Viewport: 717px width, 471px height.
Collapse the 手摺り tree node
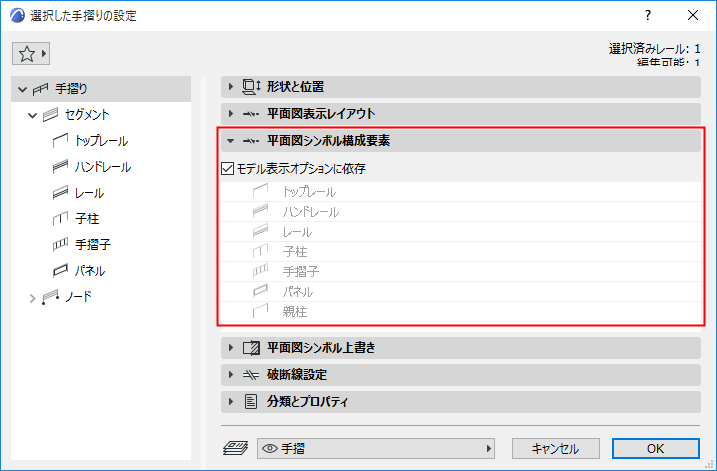(22, 89)
